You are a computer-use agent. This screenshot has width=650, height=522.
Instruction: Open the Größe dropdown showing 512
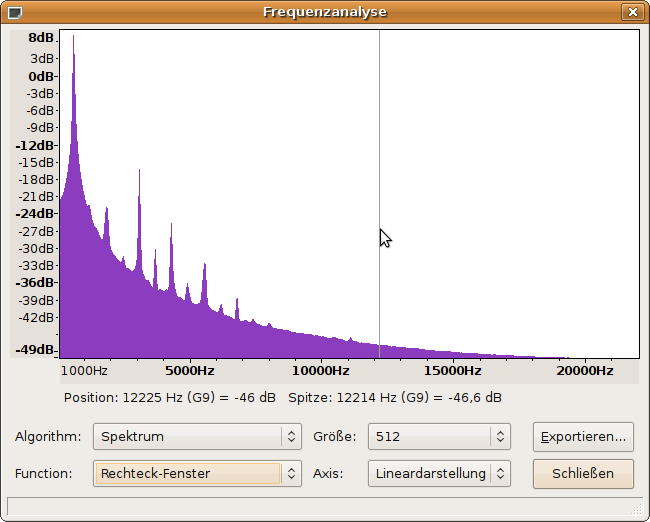(x=439, y=436)
